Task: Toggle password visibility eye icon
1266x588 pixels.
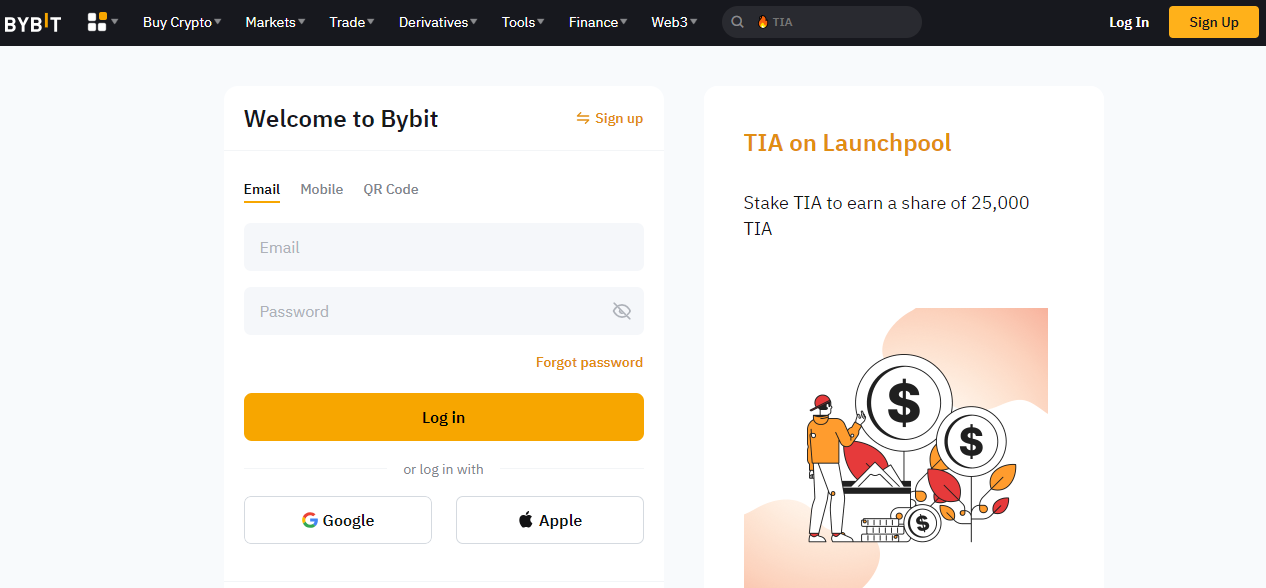Action: (x=622, y=311)
